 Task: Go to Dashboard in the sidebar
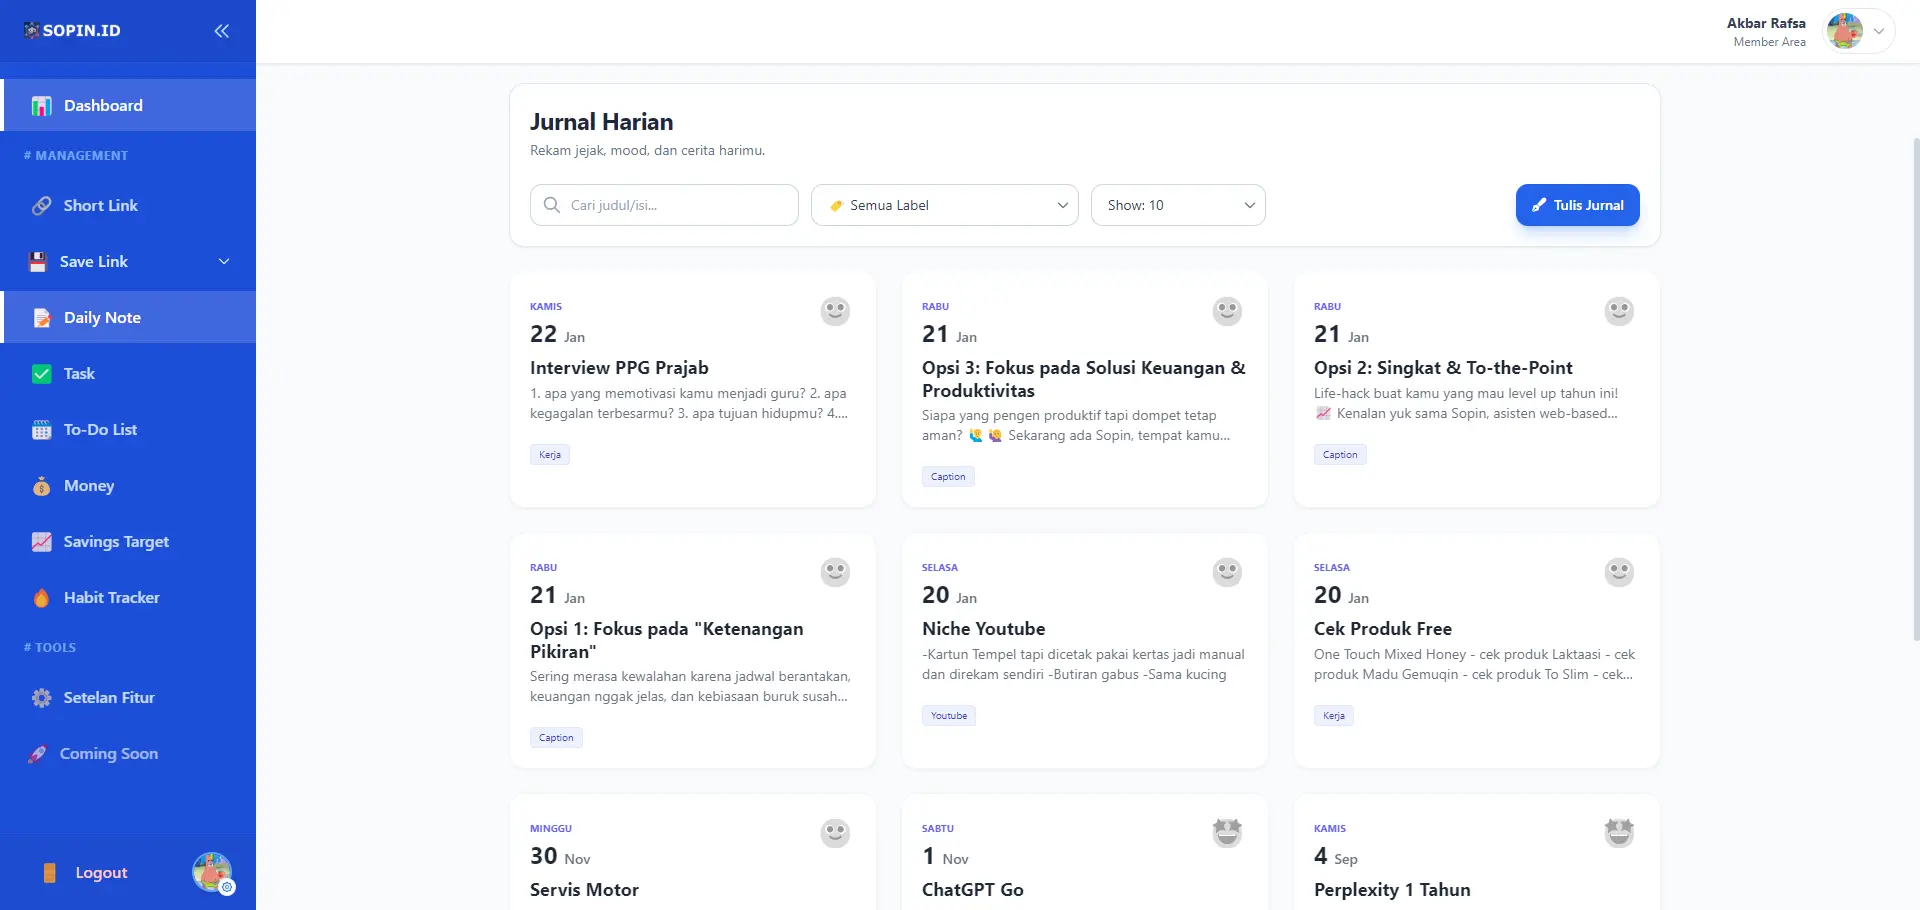click(128, 105)
